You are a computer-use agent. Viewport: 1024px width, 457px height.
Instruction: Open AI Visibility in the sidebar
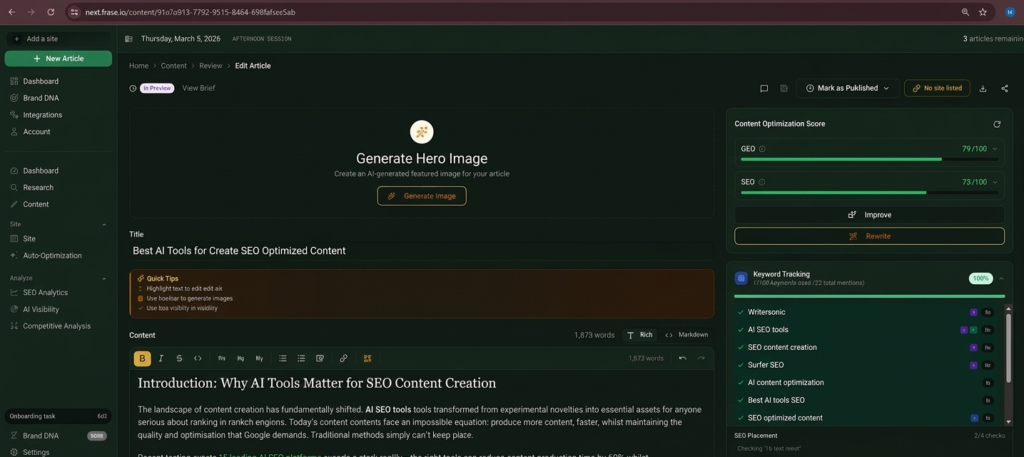tap(40, 309)
